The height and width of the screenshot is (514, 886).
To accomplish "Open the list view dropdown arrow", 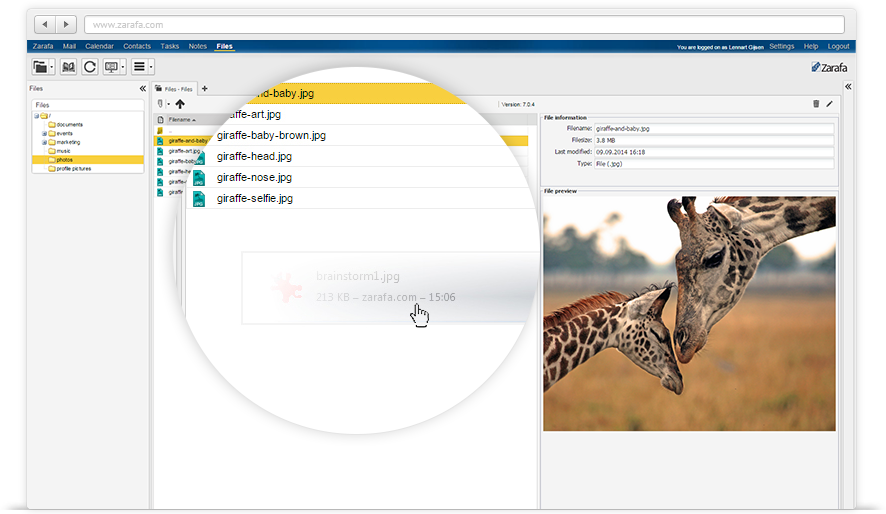I will (151, 67).
